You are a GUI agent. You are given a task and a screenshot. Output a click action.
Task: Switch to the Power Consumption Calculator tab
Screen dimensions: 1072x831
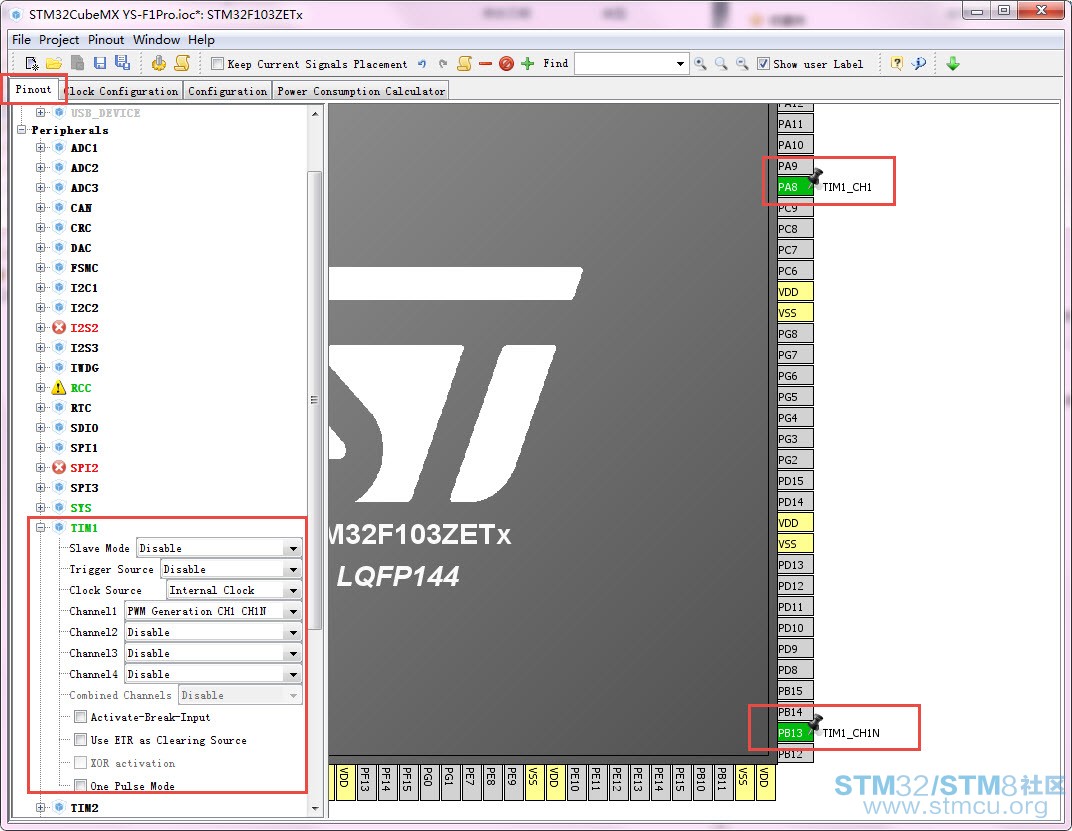coord(361,91)
